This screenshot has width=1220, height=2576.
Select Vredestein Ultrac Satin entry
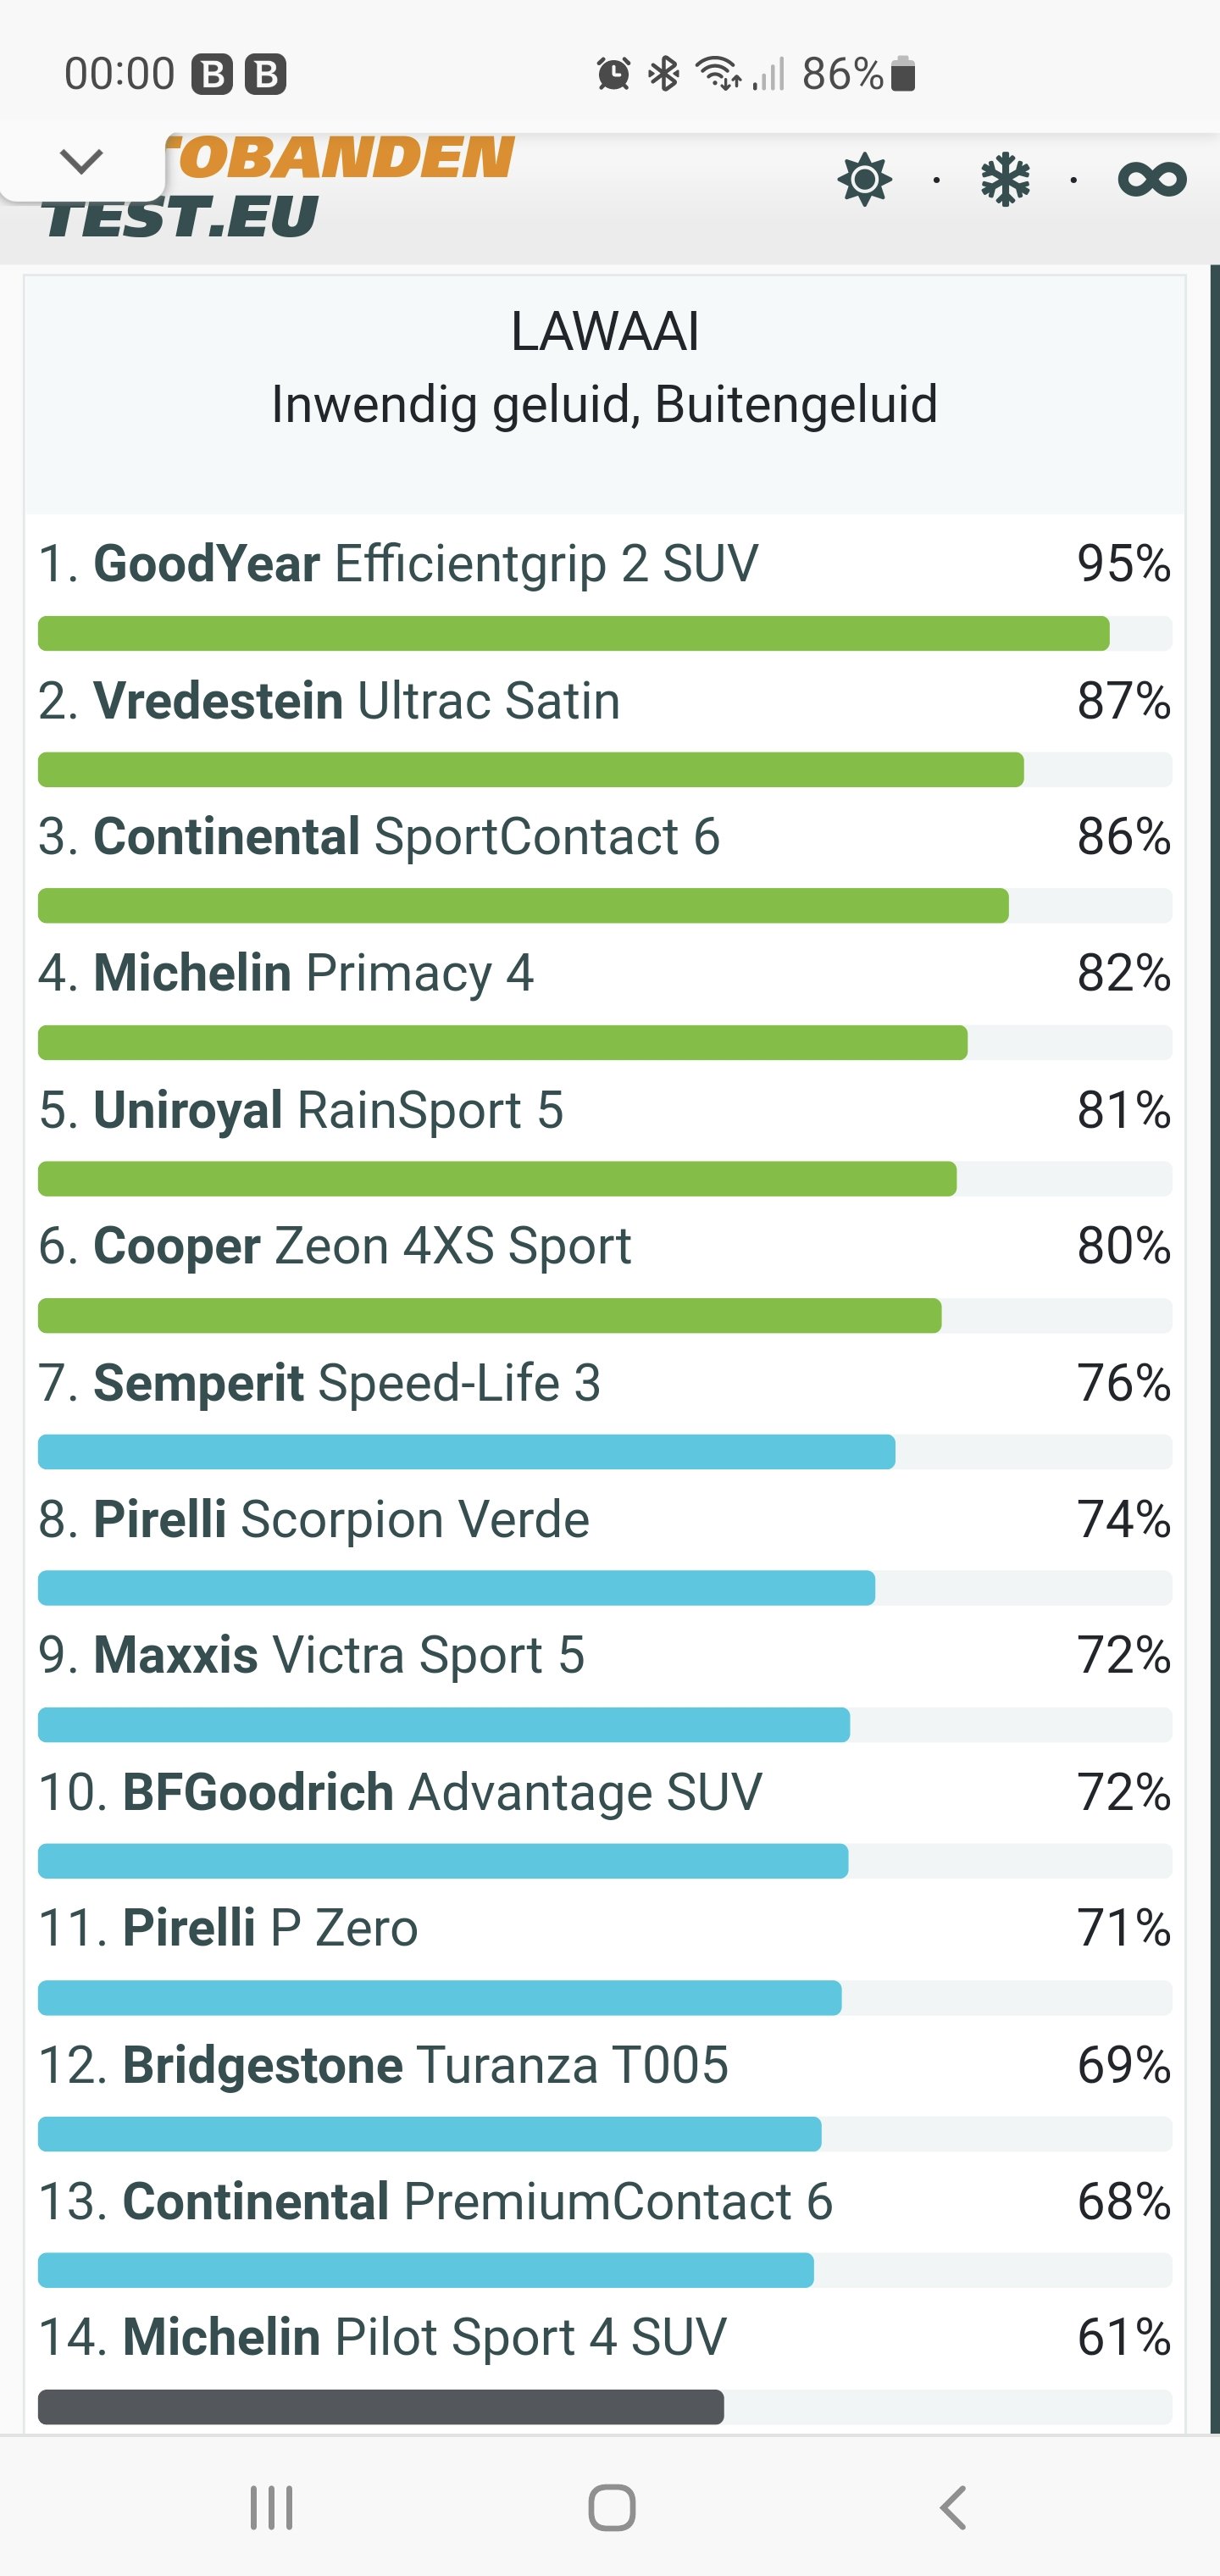(357, 701)
